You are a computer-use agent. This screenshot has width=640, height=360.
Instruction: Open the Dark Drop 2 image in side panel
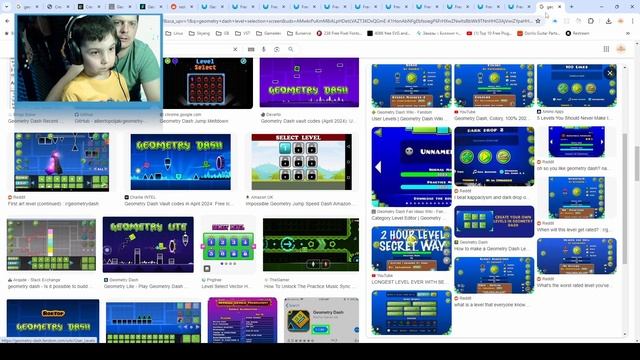tap(494, 156)
